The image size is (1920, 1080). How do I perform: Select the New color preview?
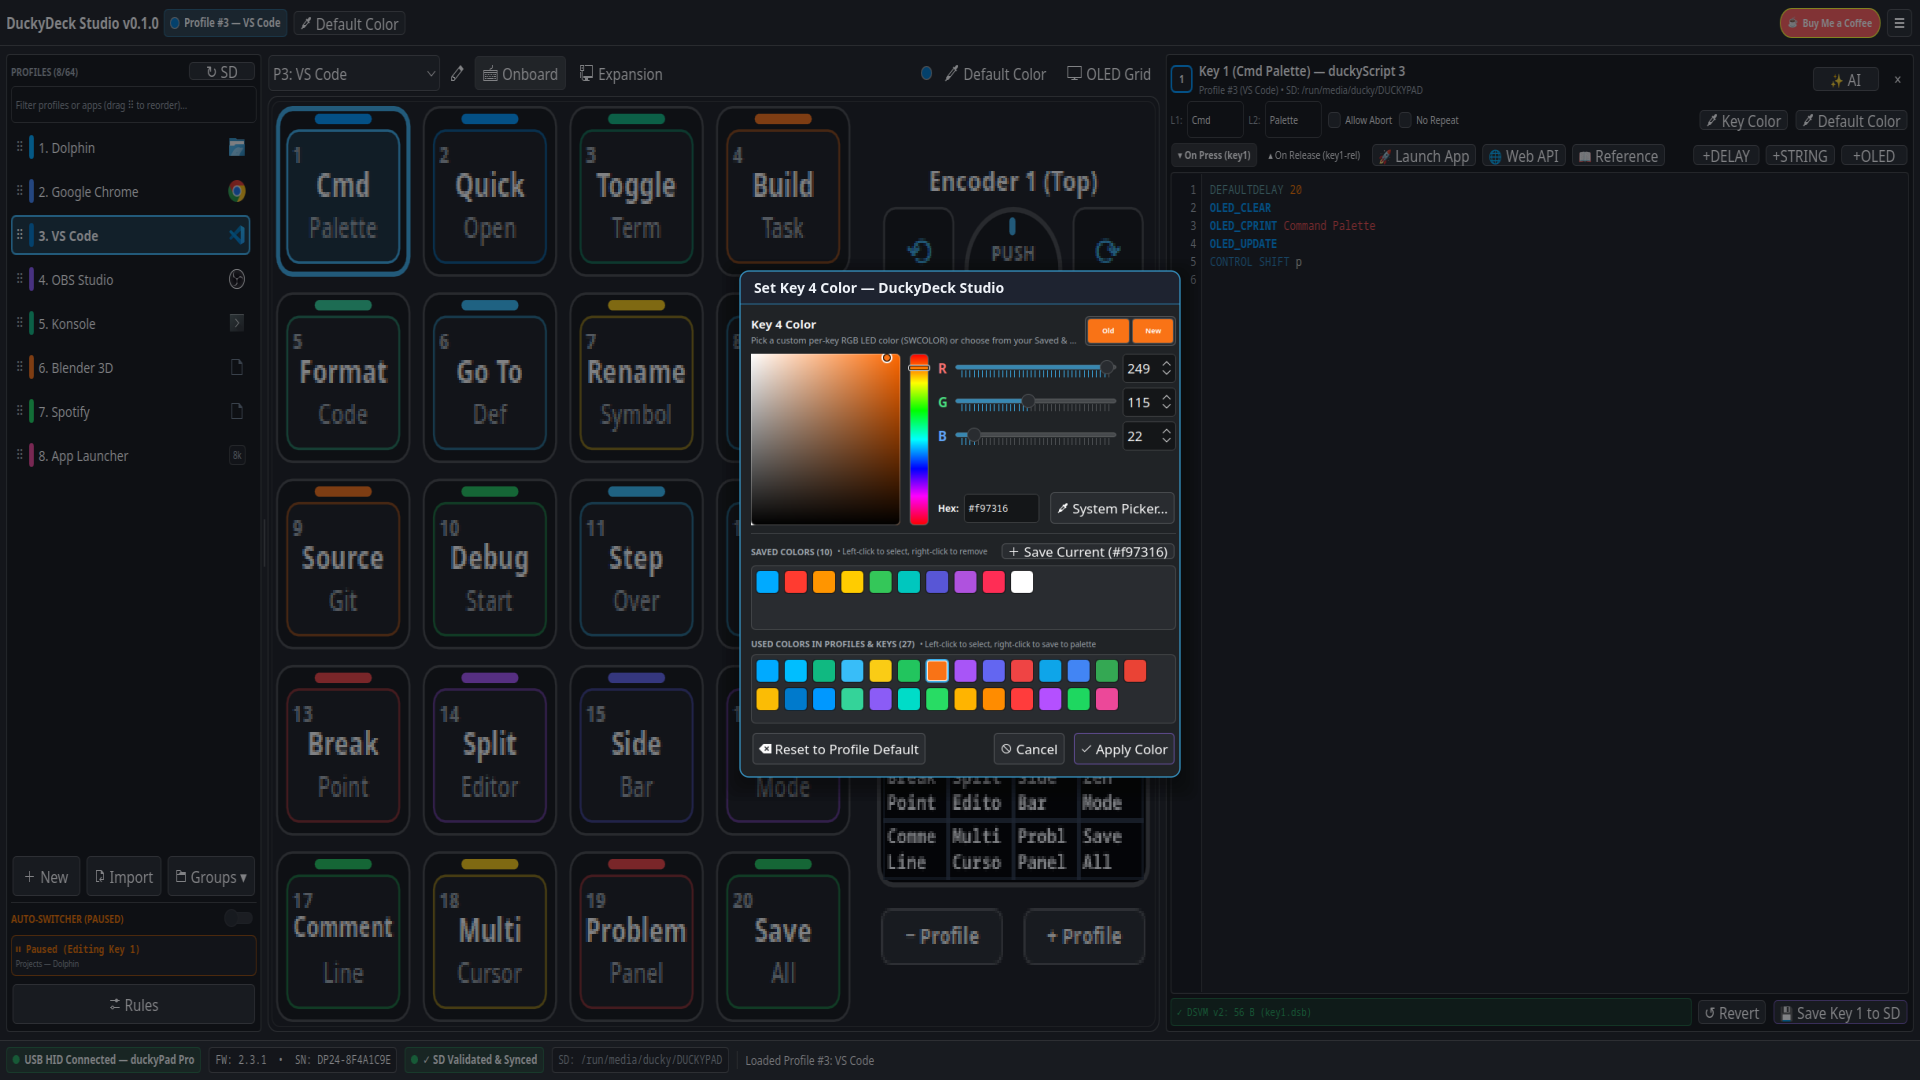(1153, 331)
